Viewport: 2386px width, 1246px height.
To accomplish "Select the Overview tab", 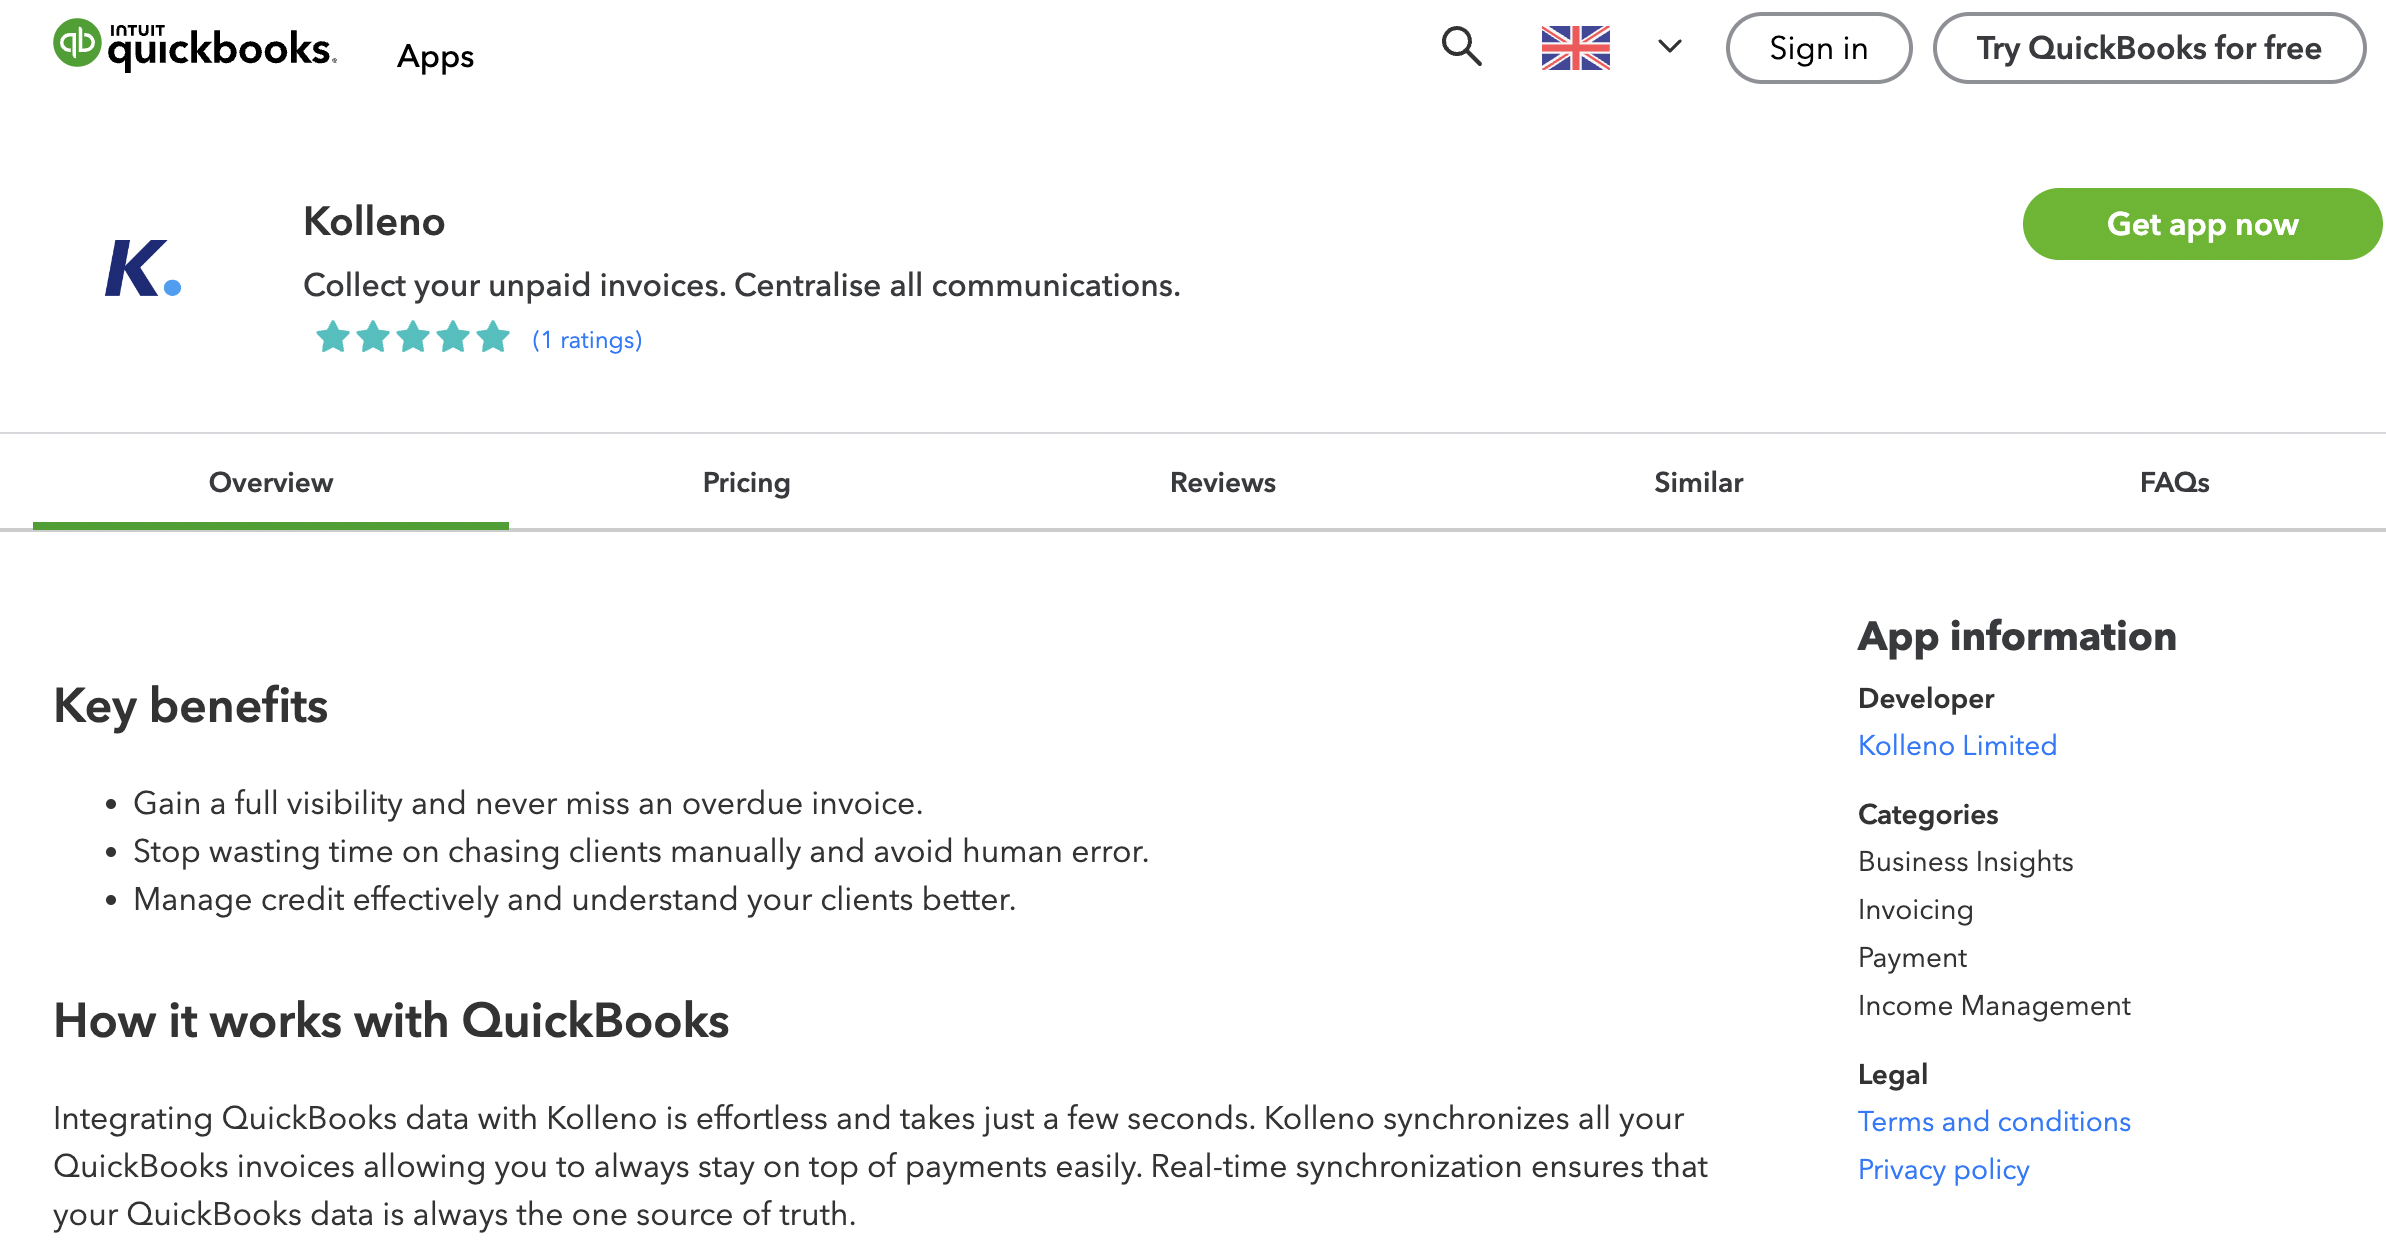I will tap(271, 483).
